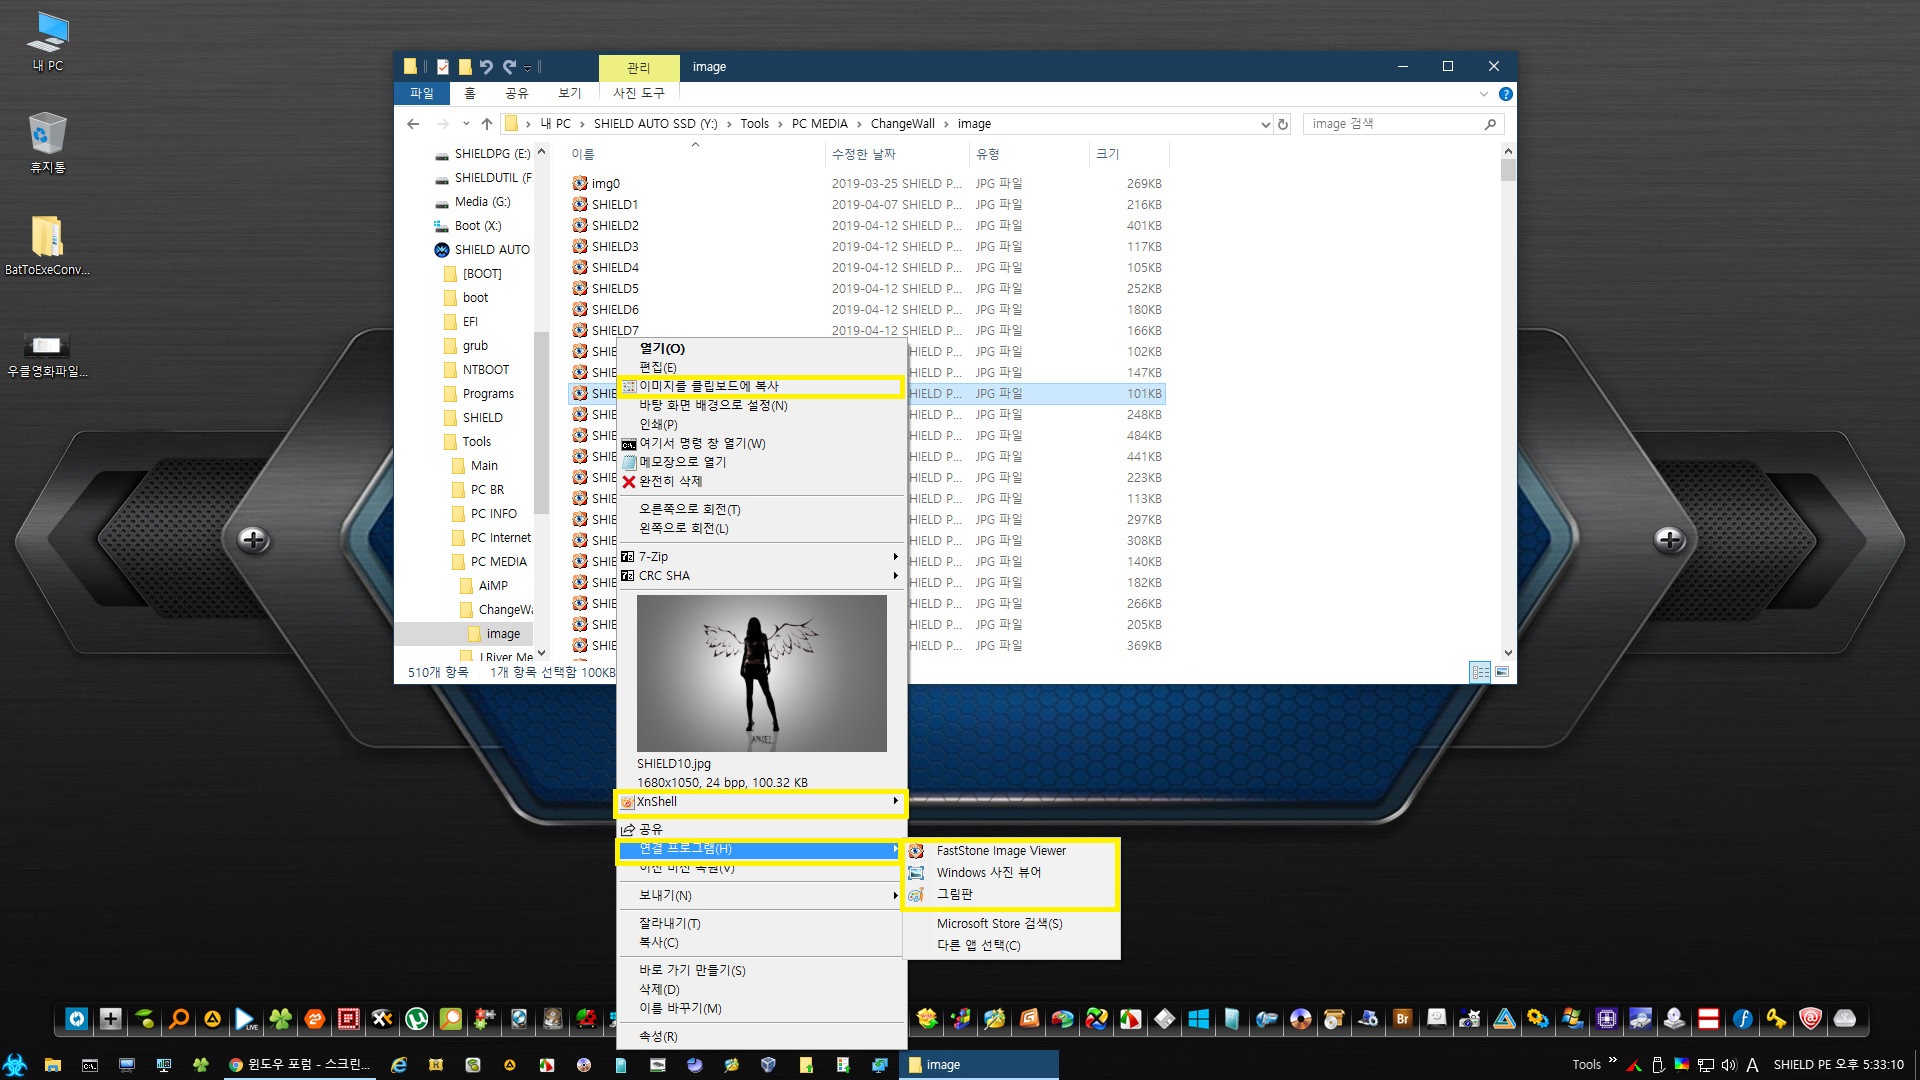The width and height of the screenshot is (1920, 1080).
Task: Click the SHIELD folder in sidebar
Action: tap(483, 417)
